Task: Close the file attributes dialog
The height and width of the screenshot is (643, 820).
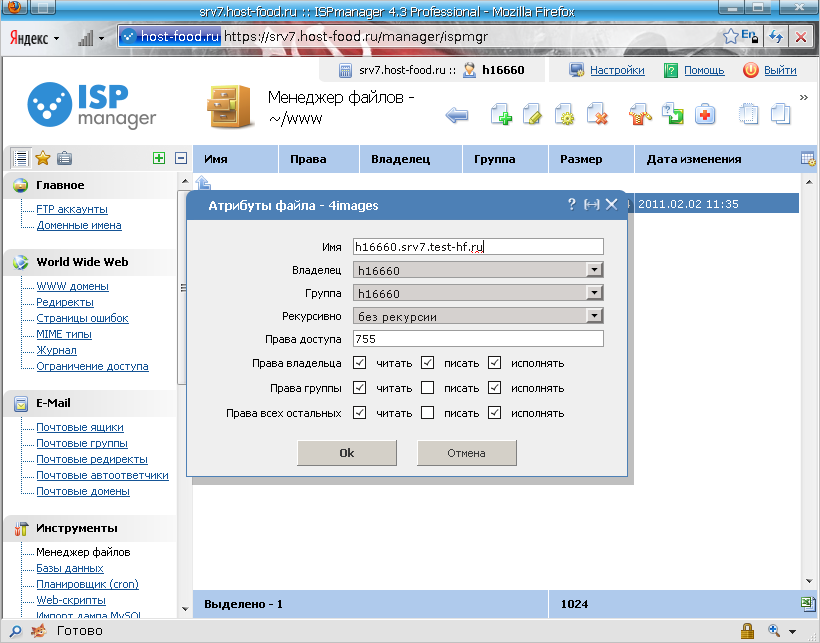Action: [x=611, y=204]
